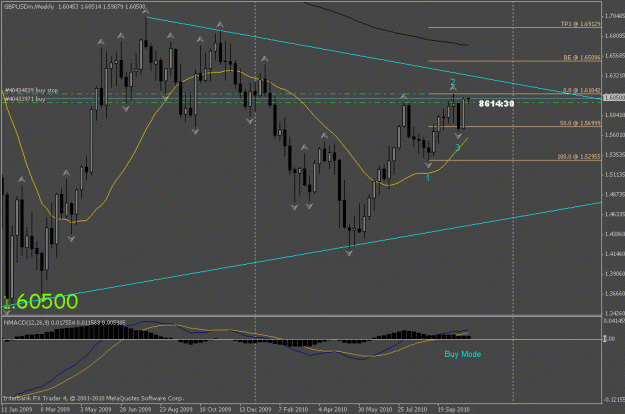Select the BE @ 1.65086 level label
The image size is (625, 414).
click(x=582, y=57)
